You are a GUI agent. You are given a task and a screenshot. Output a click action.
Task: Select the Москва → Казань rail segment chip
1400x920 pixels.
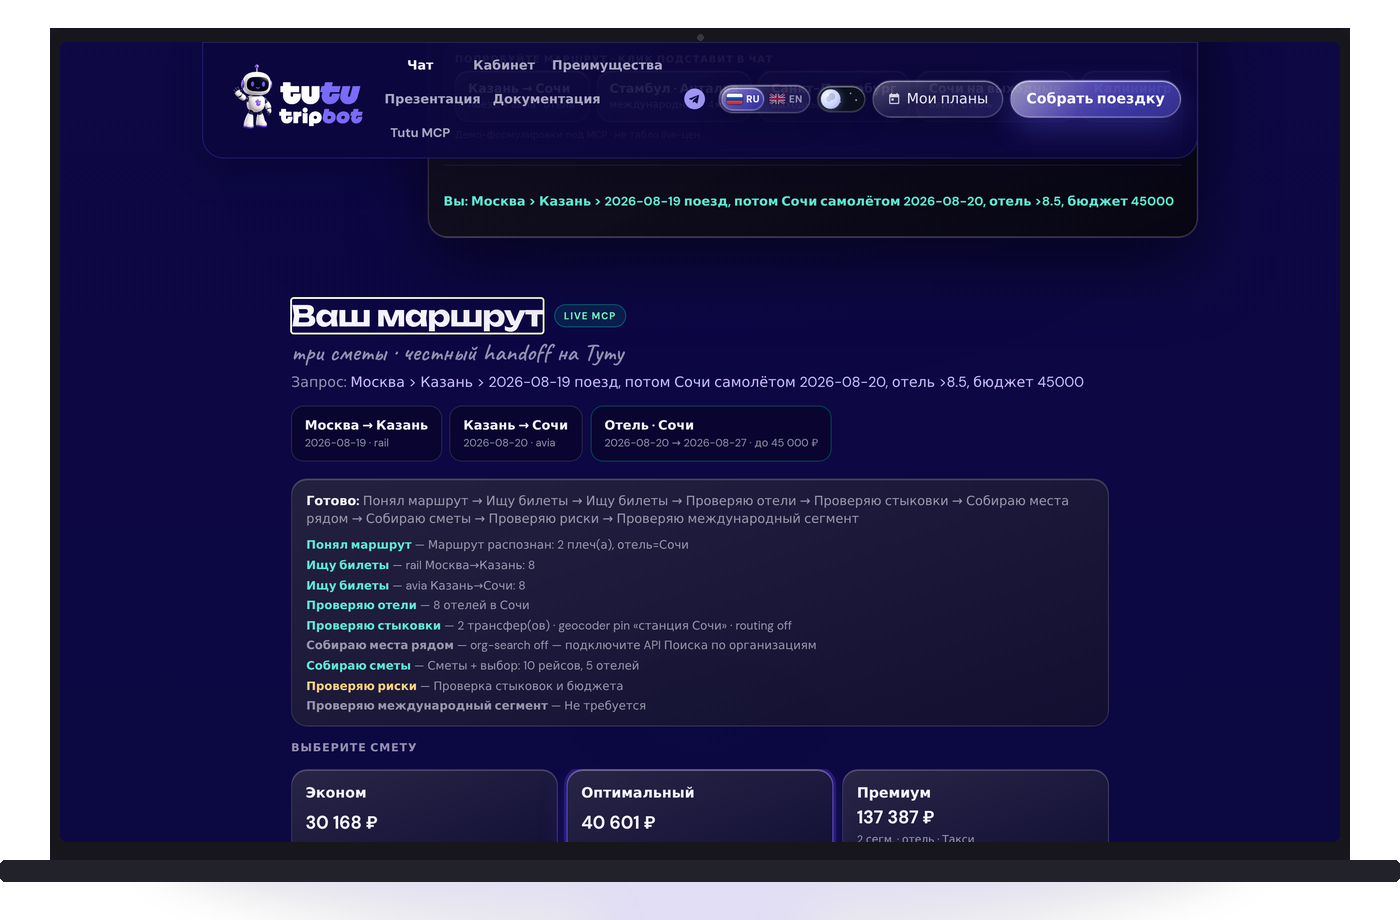tap(366, 433)
